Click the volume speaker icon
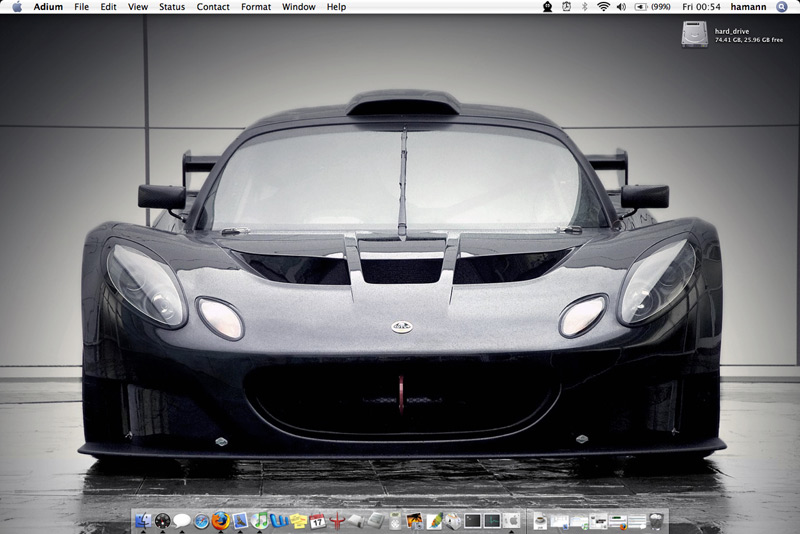 coord(621,7)
